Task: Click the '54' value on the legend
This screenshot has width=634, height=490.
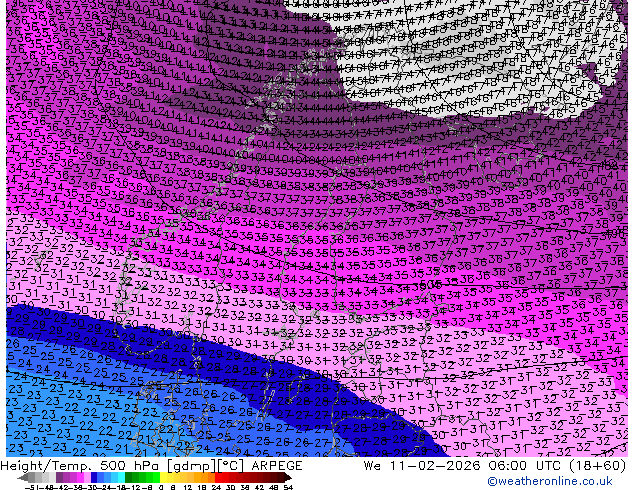Action: 288,488
